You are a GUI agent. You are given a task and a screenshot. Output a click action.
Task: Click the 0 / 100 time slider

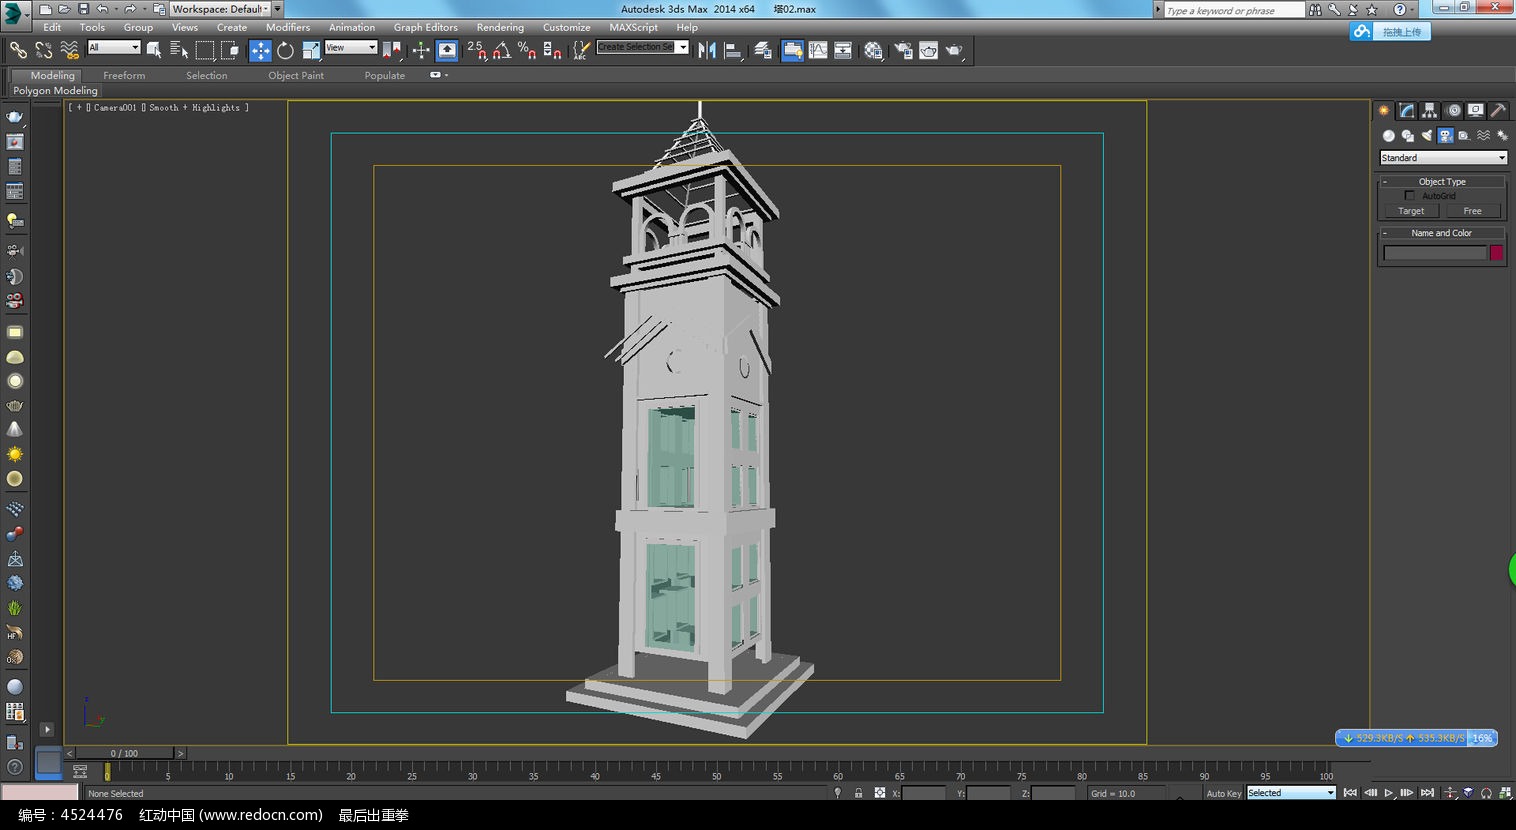125,753
